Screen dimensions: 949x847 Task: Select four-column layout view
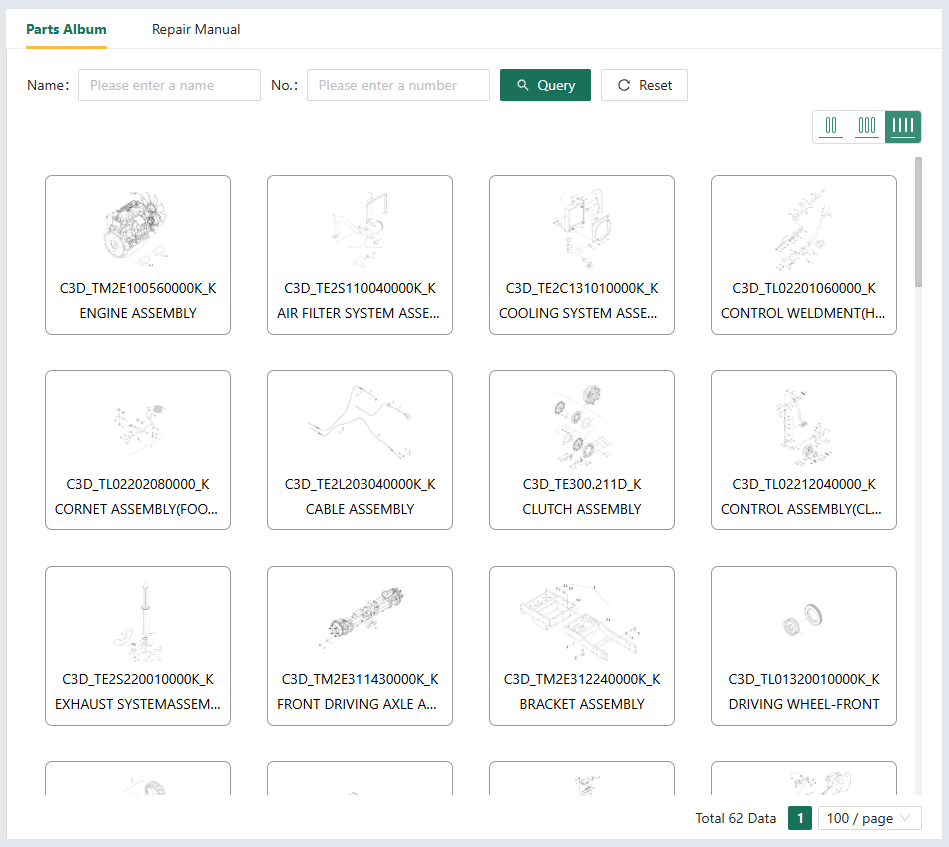point(903,126)
